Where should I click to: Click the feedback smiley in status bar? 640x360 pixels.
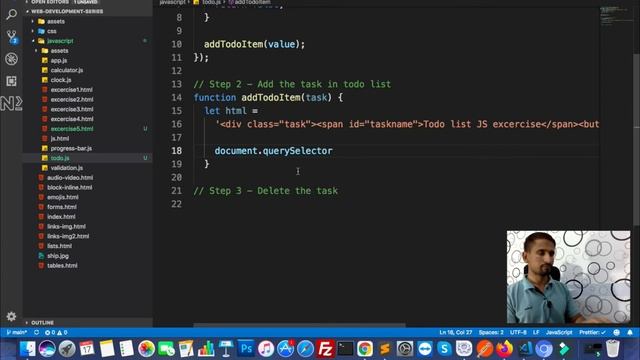(617, 332)
